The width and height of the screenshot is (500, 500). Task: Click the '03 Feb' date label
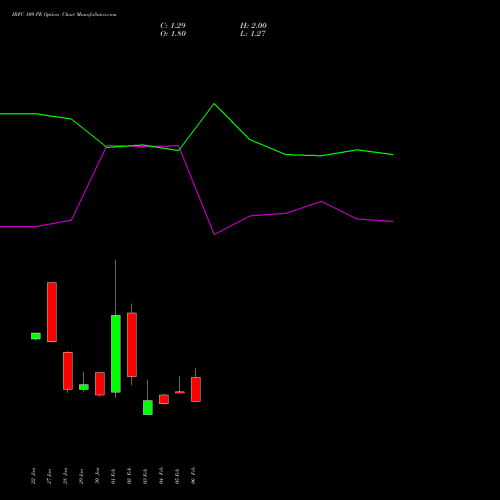(145, 476)
